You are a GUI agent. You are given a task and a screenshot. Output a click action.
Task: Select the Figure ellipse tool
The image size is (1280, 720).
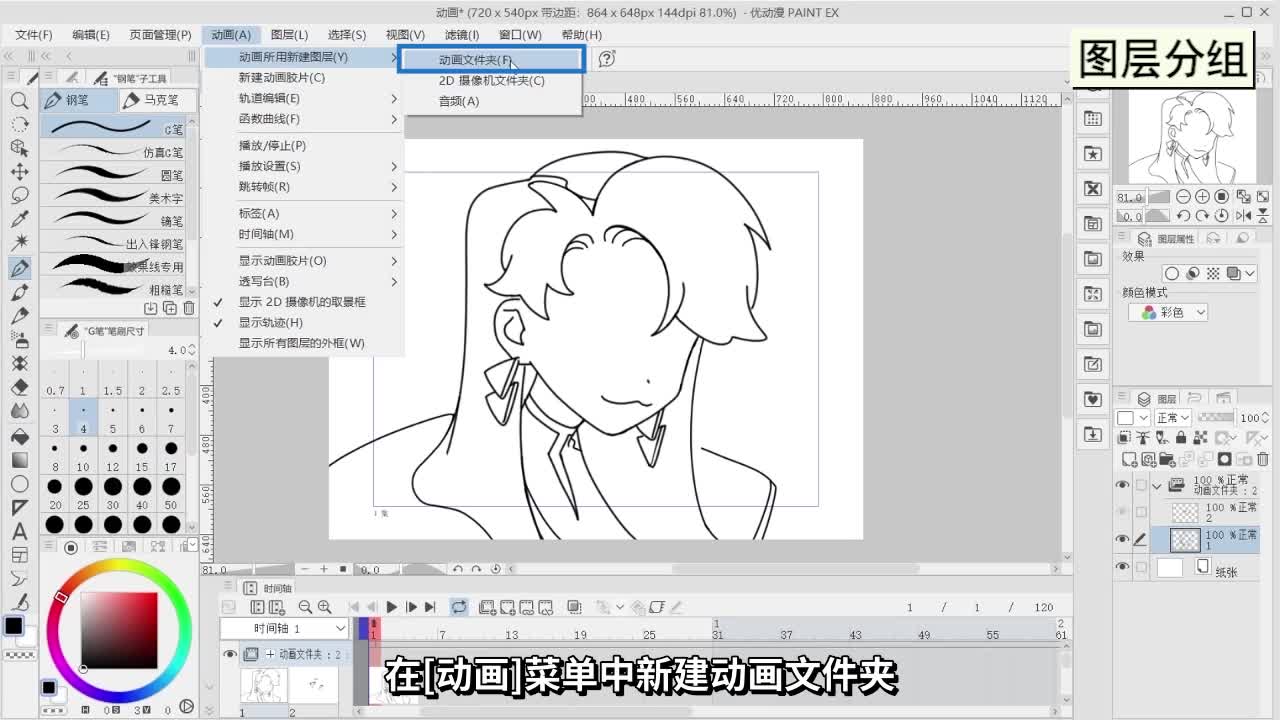point(19,484)
